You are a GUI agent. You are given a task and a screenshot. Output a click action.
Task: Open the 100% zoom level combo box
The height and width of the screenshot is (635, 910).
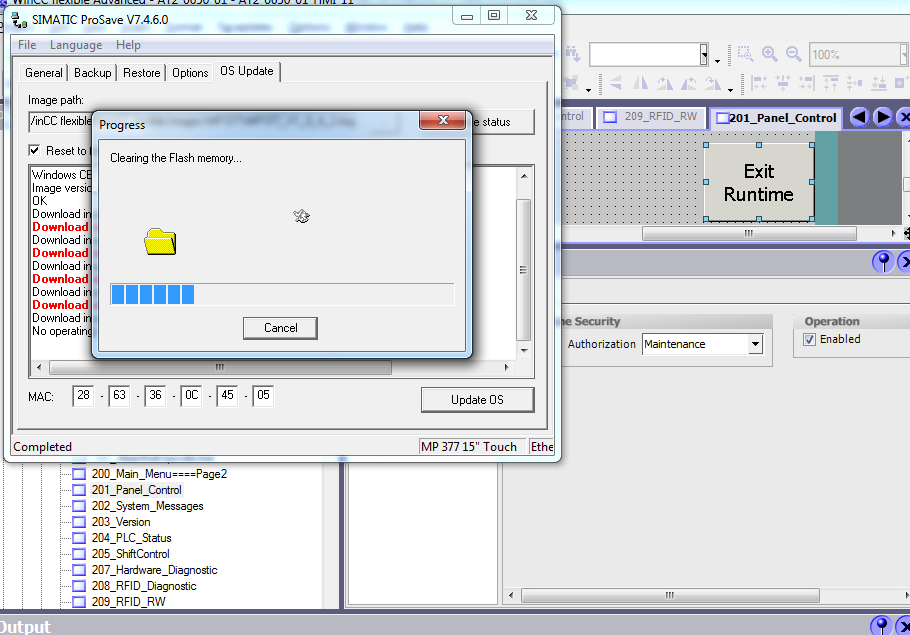point(858,55)
